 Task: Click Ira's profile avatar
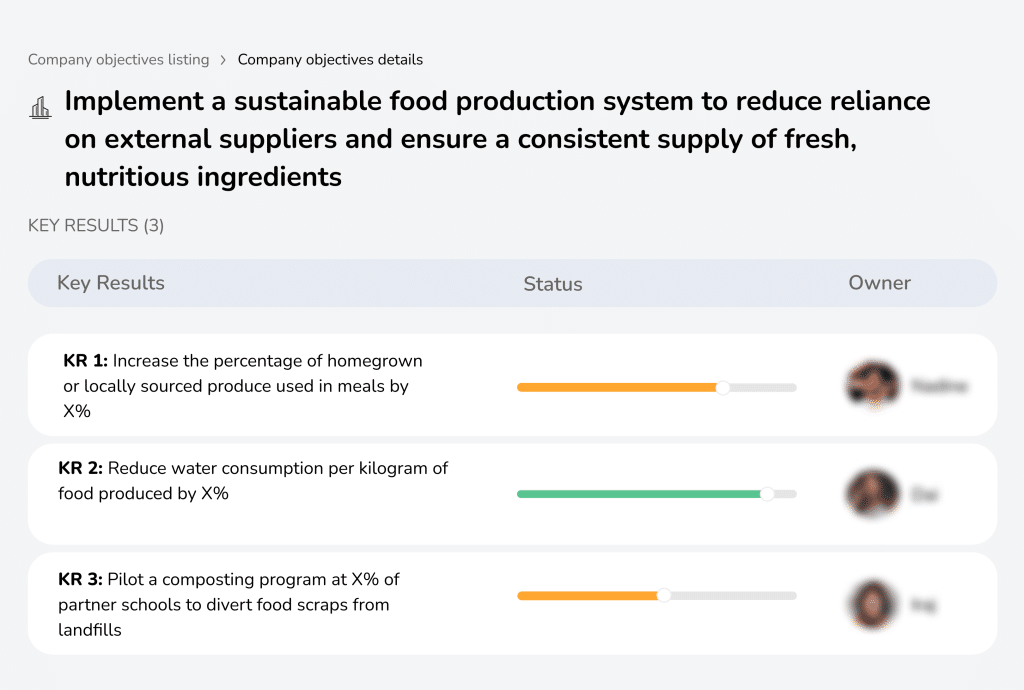[872, 602]
